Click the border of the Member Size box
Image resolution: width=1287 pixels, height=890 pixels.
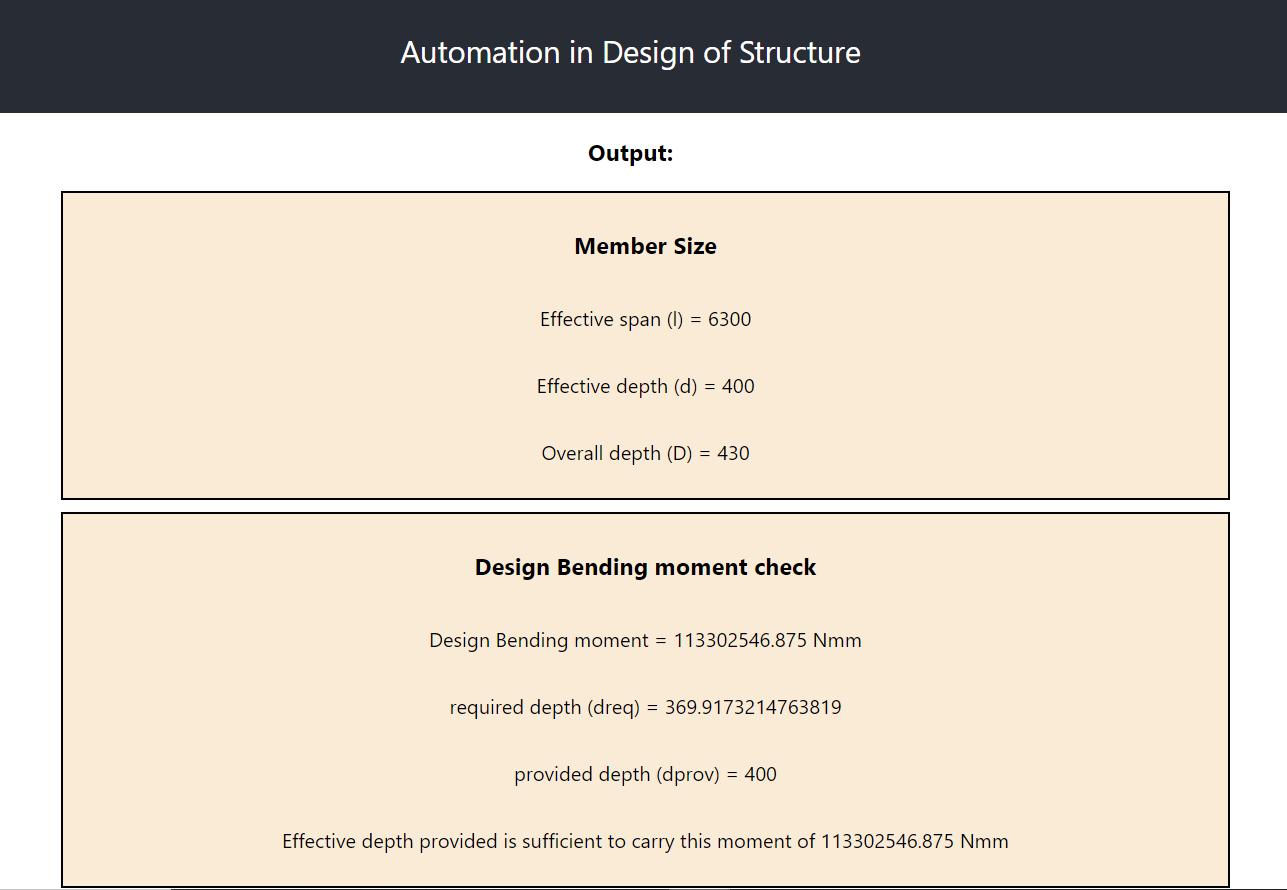[62, 345]
